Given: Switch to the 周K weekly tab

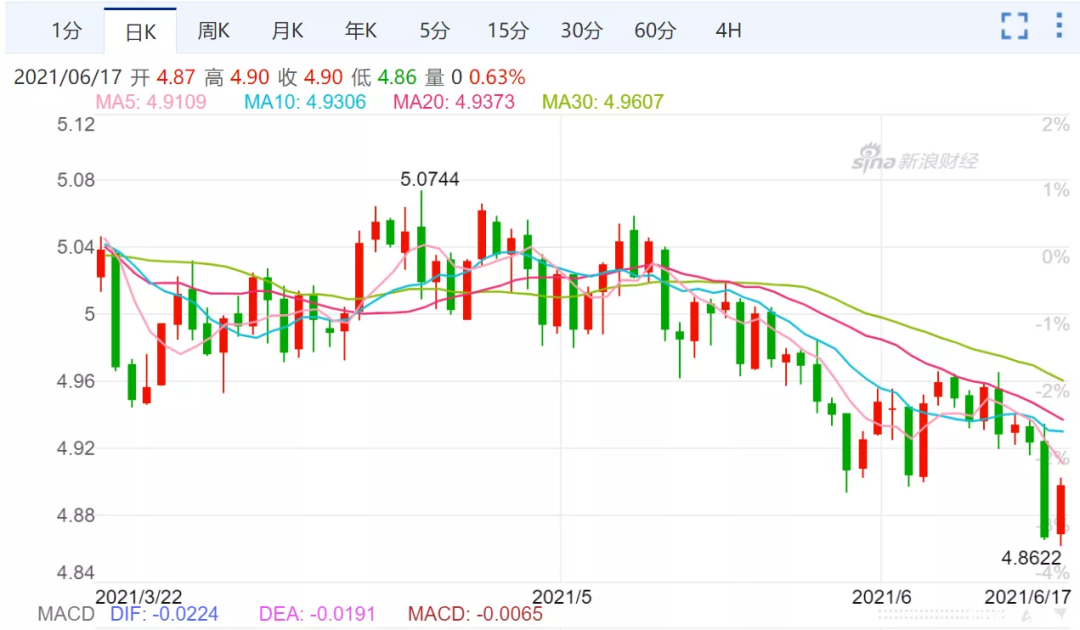Looking at the screenshot, I should (214, 30).
